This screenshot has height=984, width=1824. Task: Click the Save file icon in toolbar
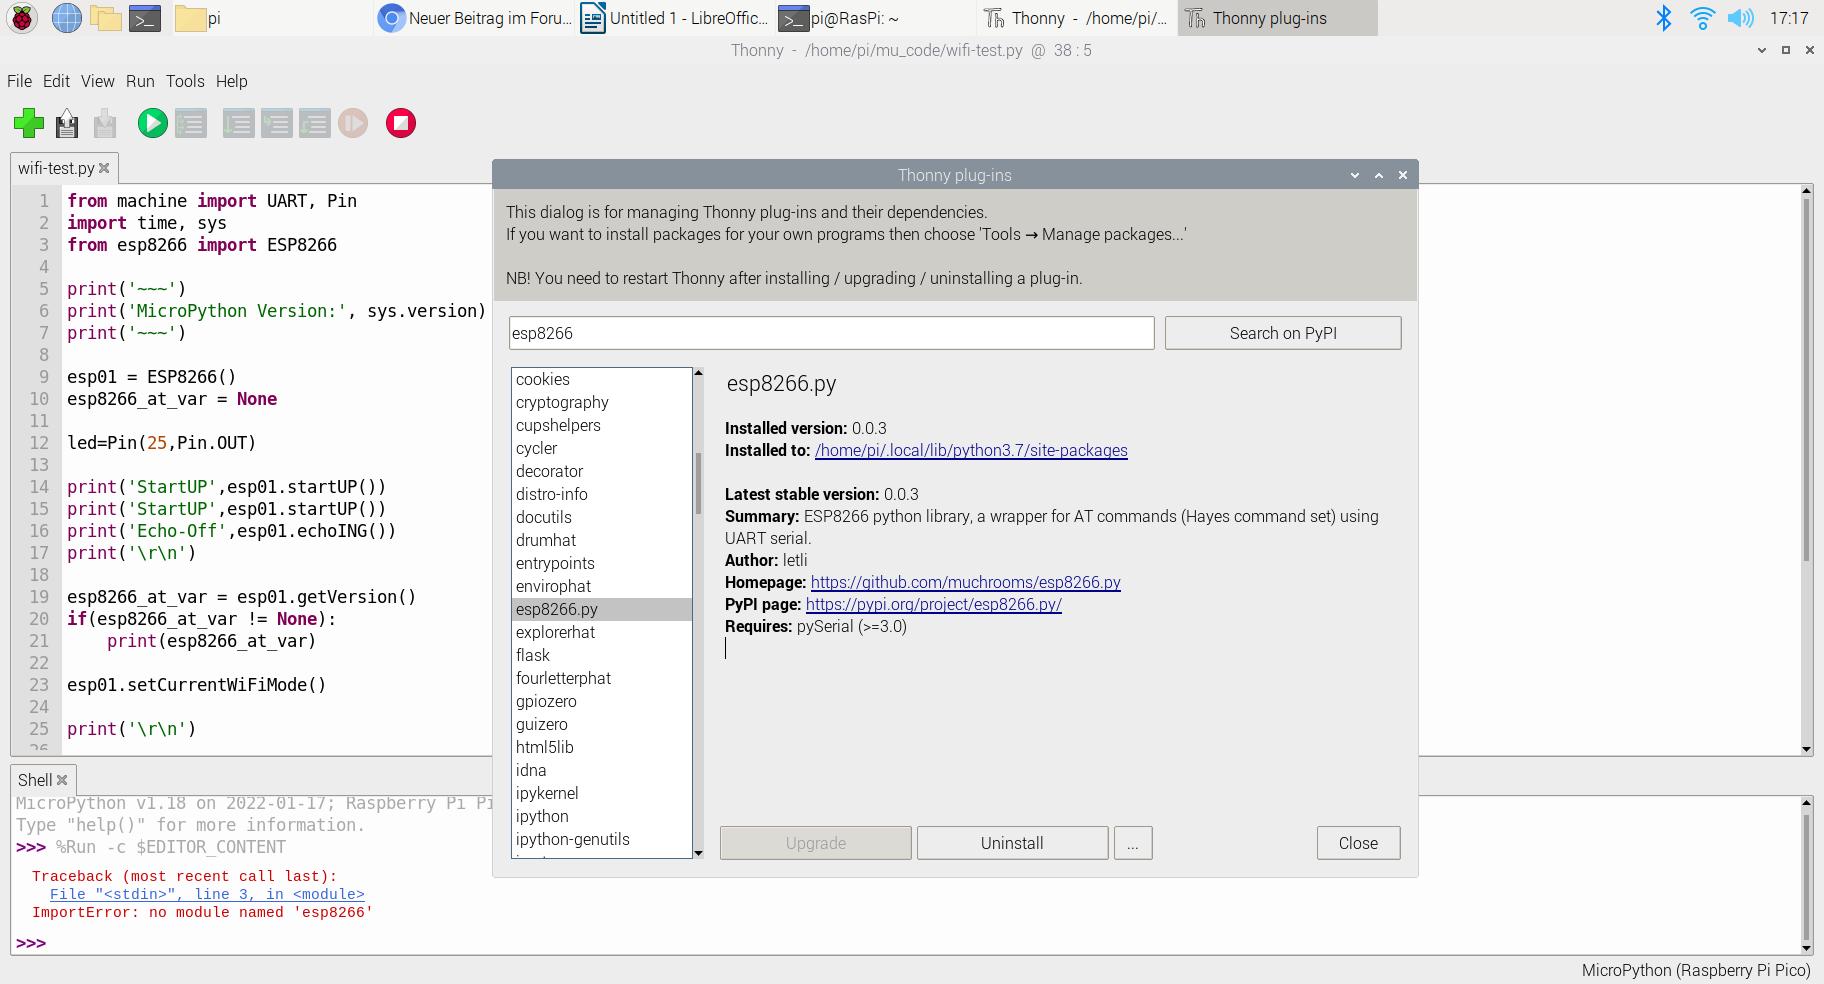pyautogui.click(x=105, y=123)
